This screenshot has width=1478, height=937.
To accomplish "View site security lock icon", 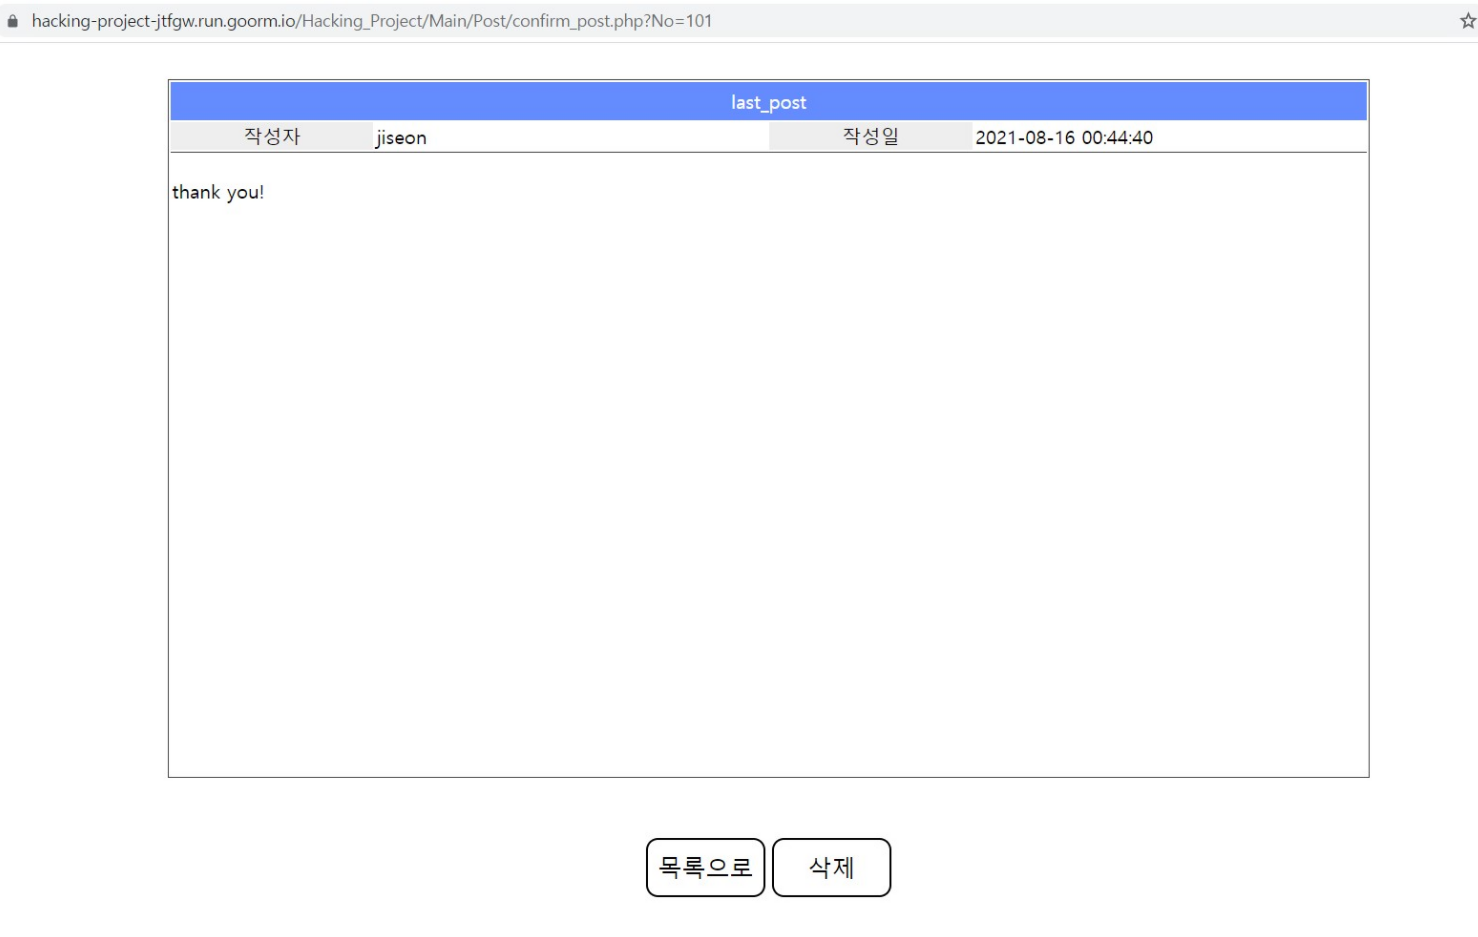I will (13, 21).
